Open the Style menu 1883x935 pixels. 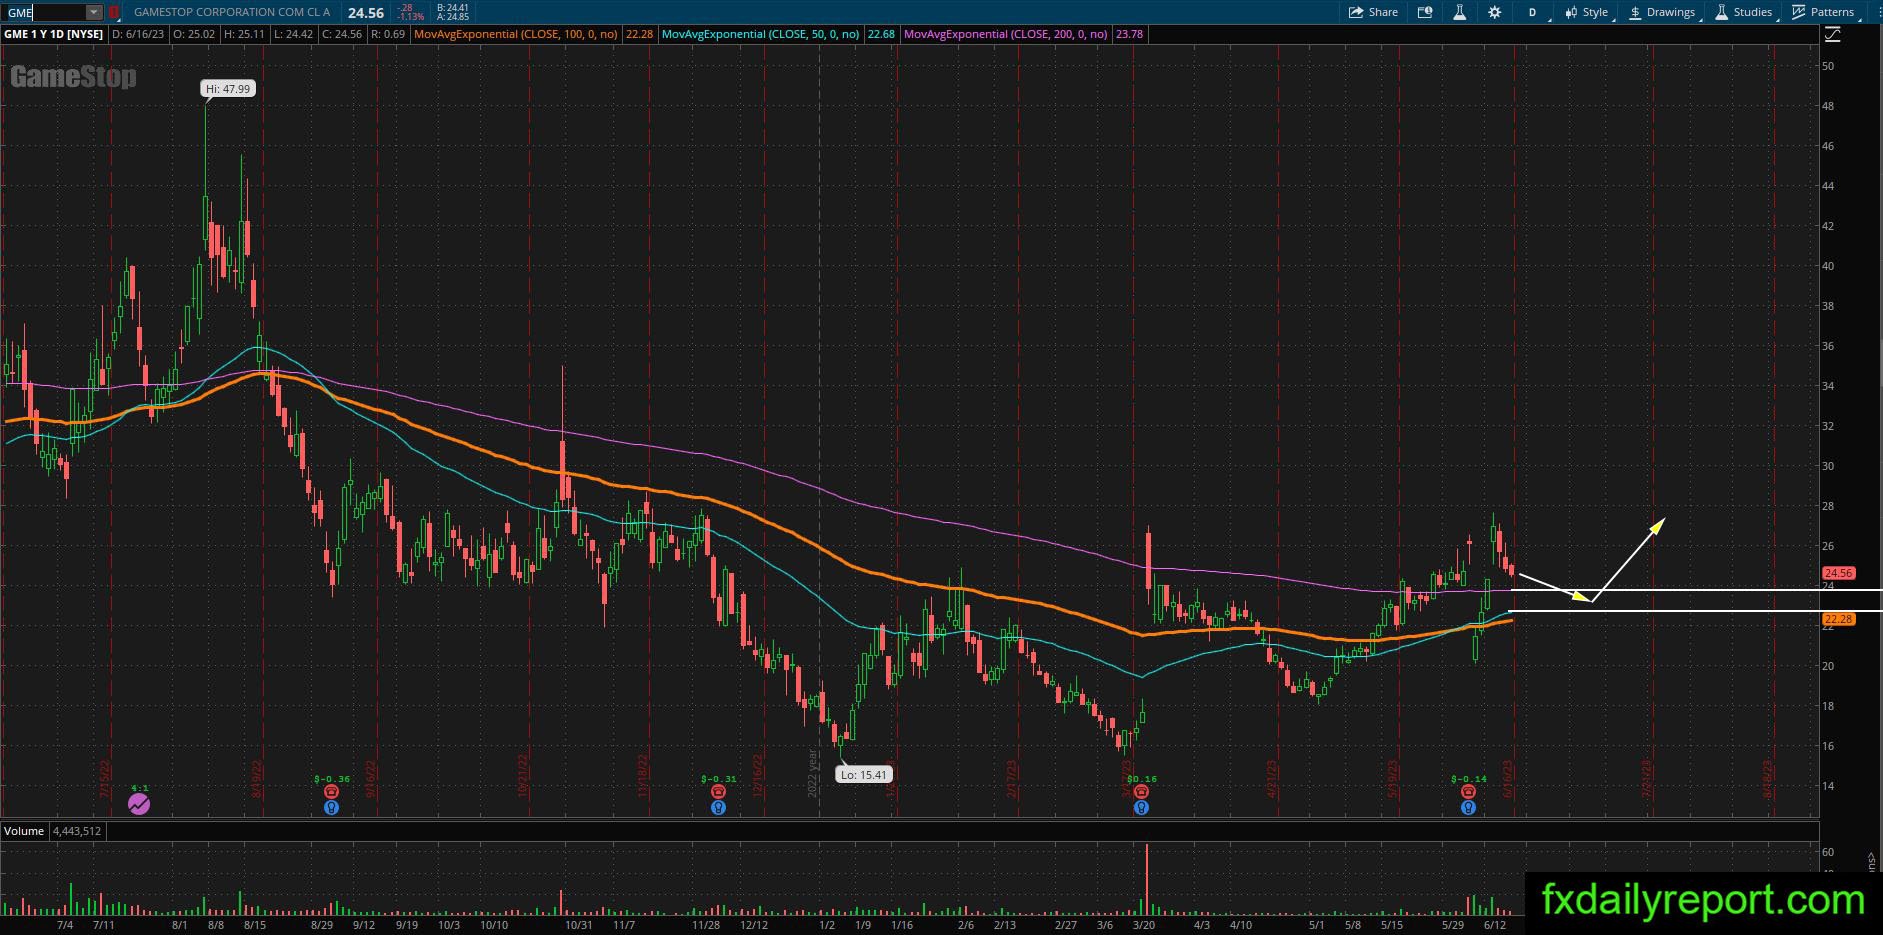point(1587,12)
